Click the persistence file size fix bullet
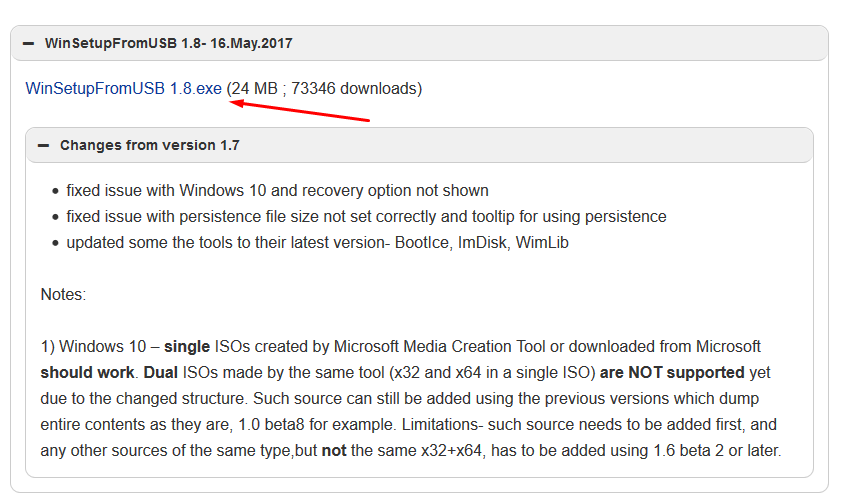This screenshot has width=844, height=503. (x=366, y=216)
